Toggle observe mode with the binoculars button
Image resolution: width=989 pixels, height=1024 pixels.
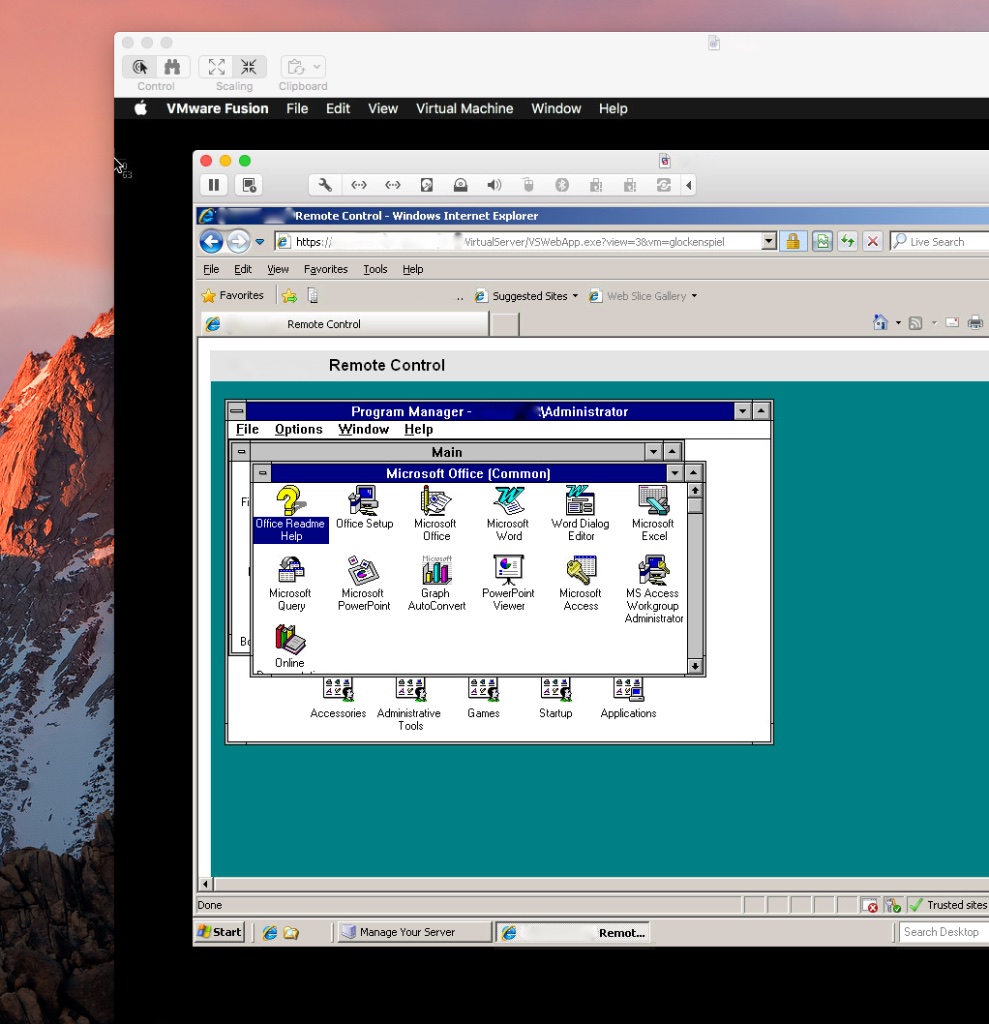tap(173, 67)
